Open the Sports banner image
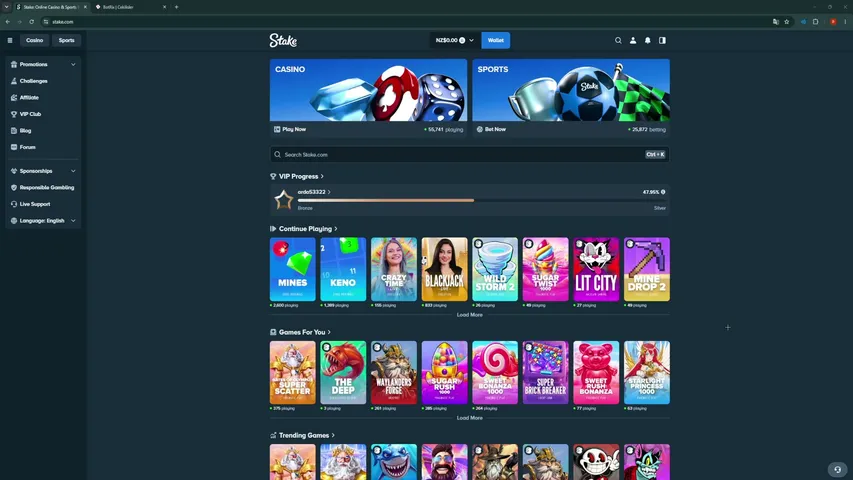The width and height of the screenshot is (853, 480). [x=571, y=90]
